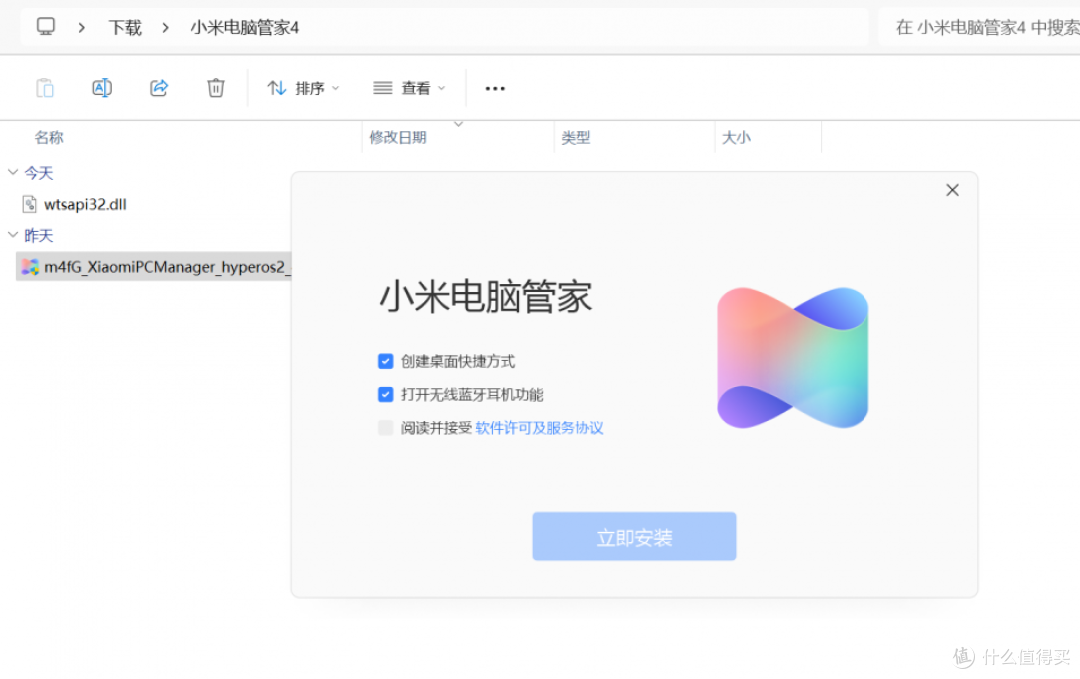Image resolution: width=1080 pixels, height=679 pixels.
Task: Open the 排序 sort dropdown
Action: (x=303, y=88)
